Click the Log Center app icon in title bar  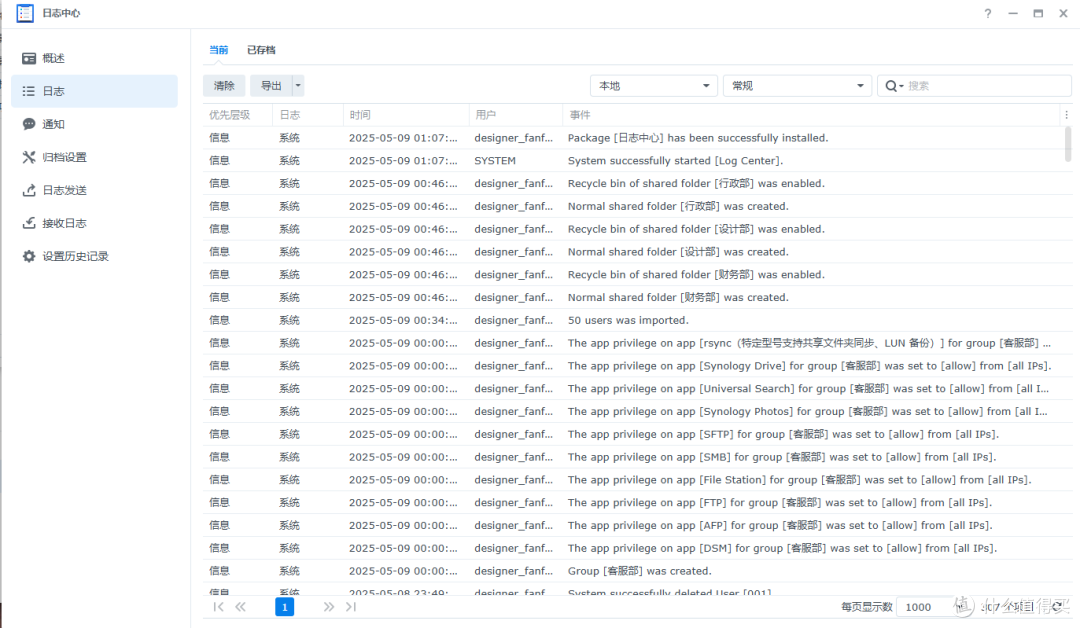tap(25, 13)
